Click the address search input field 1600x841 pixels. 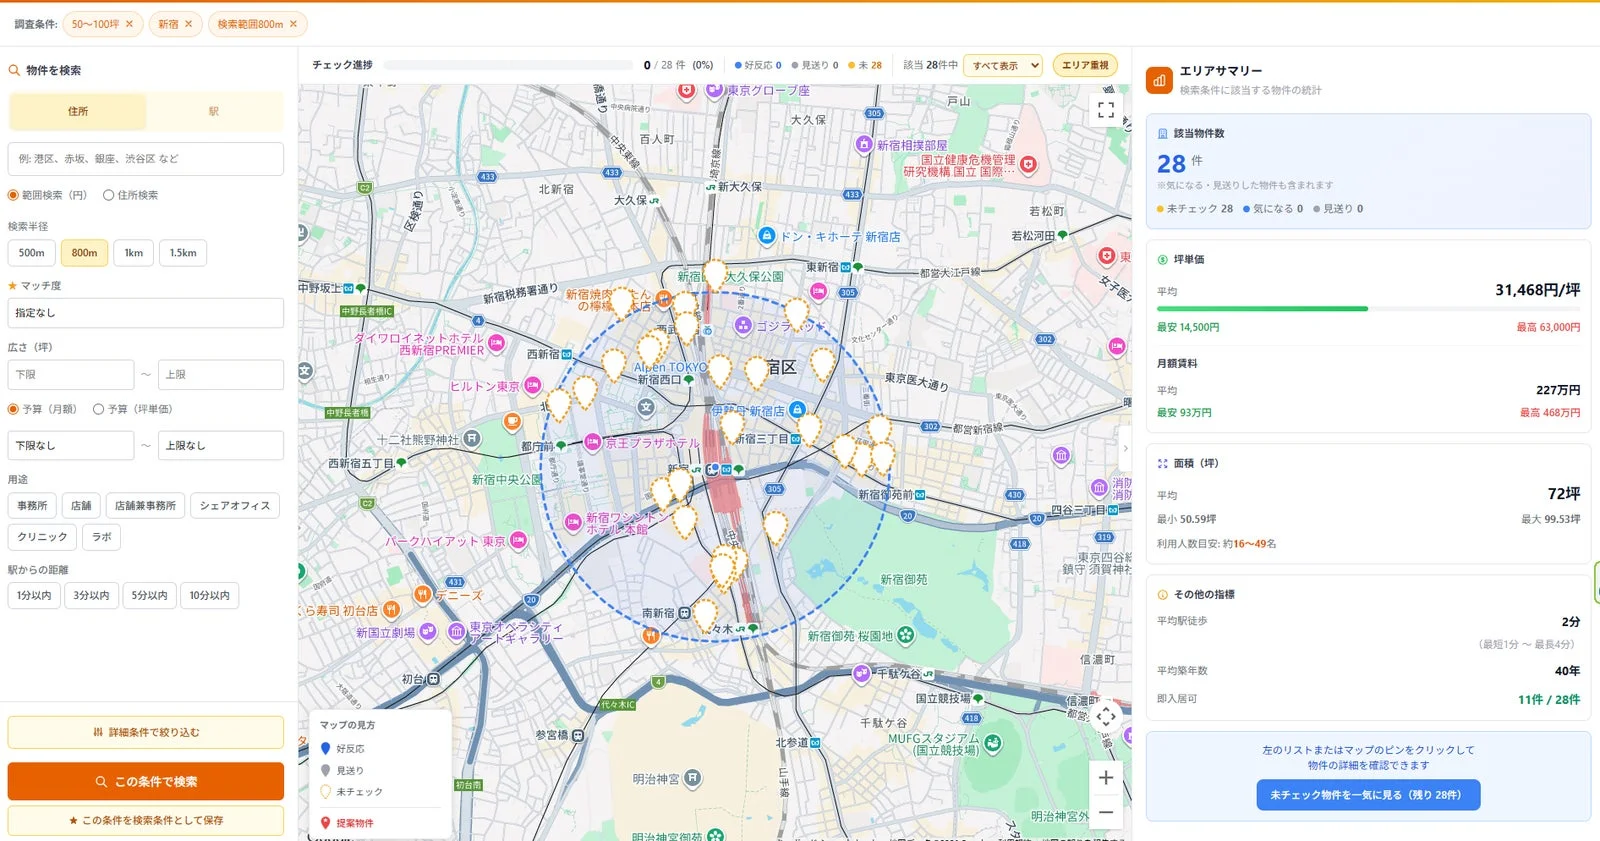(146, 159)
